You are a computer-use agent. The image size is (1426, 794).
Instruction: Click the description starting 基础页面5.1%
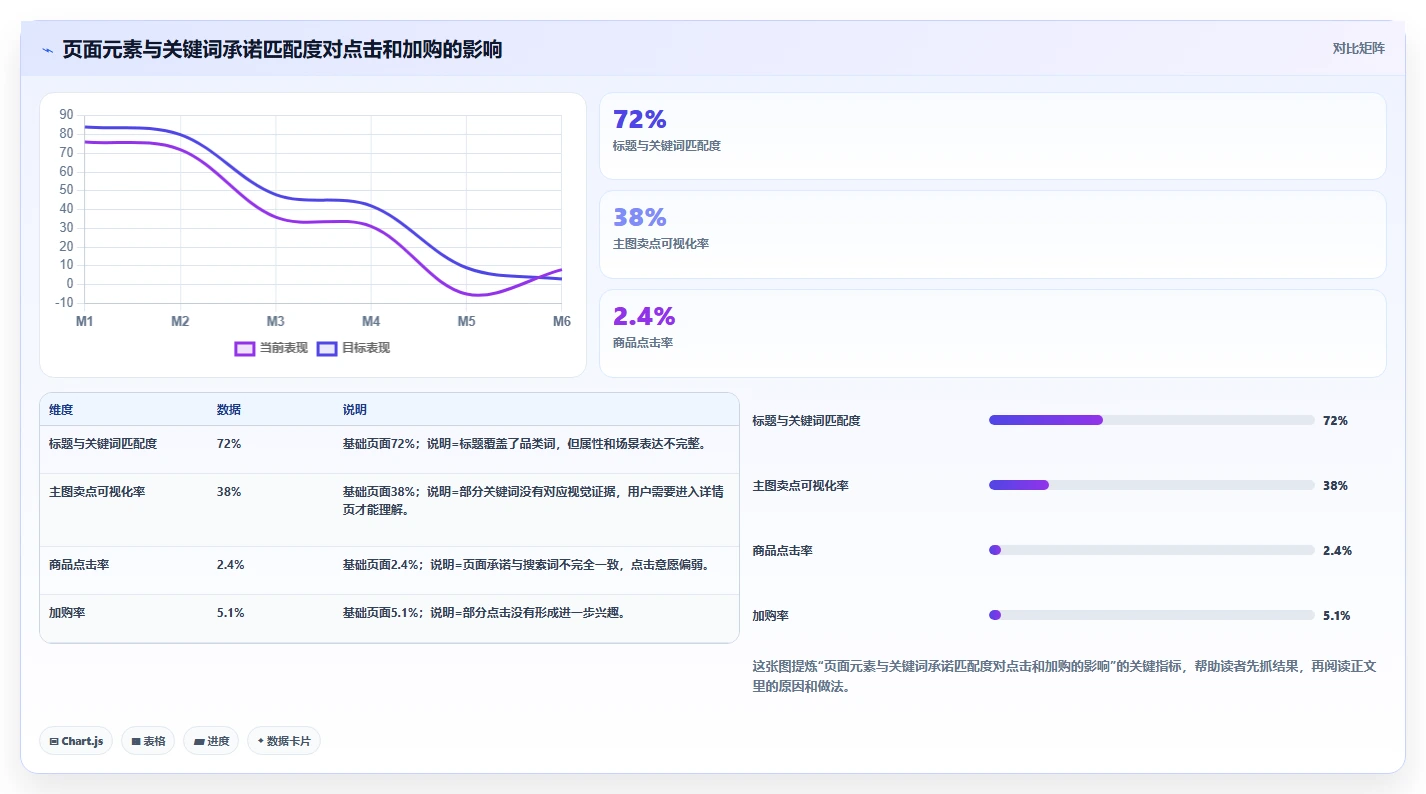[x=486, y=612]
